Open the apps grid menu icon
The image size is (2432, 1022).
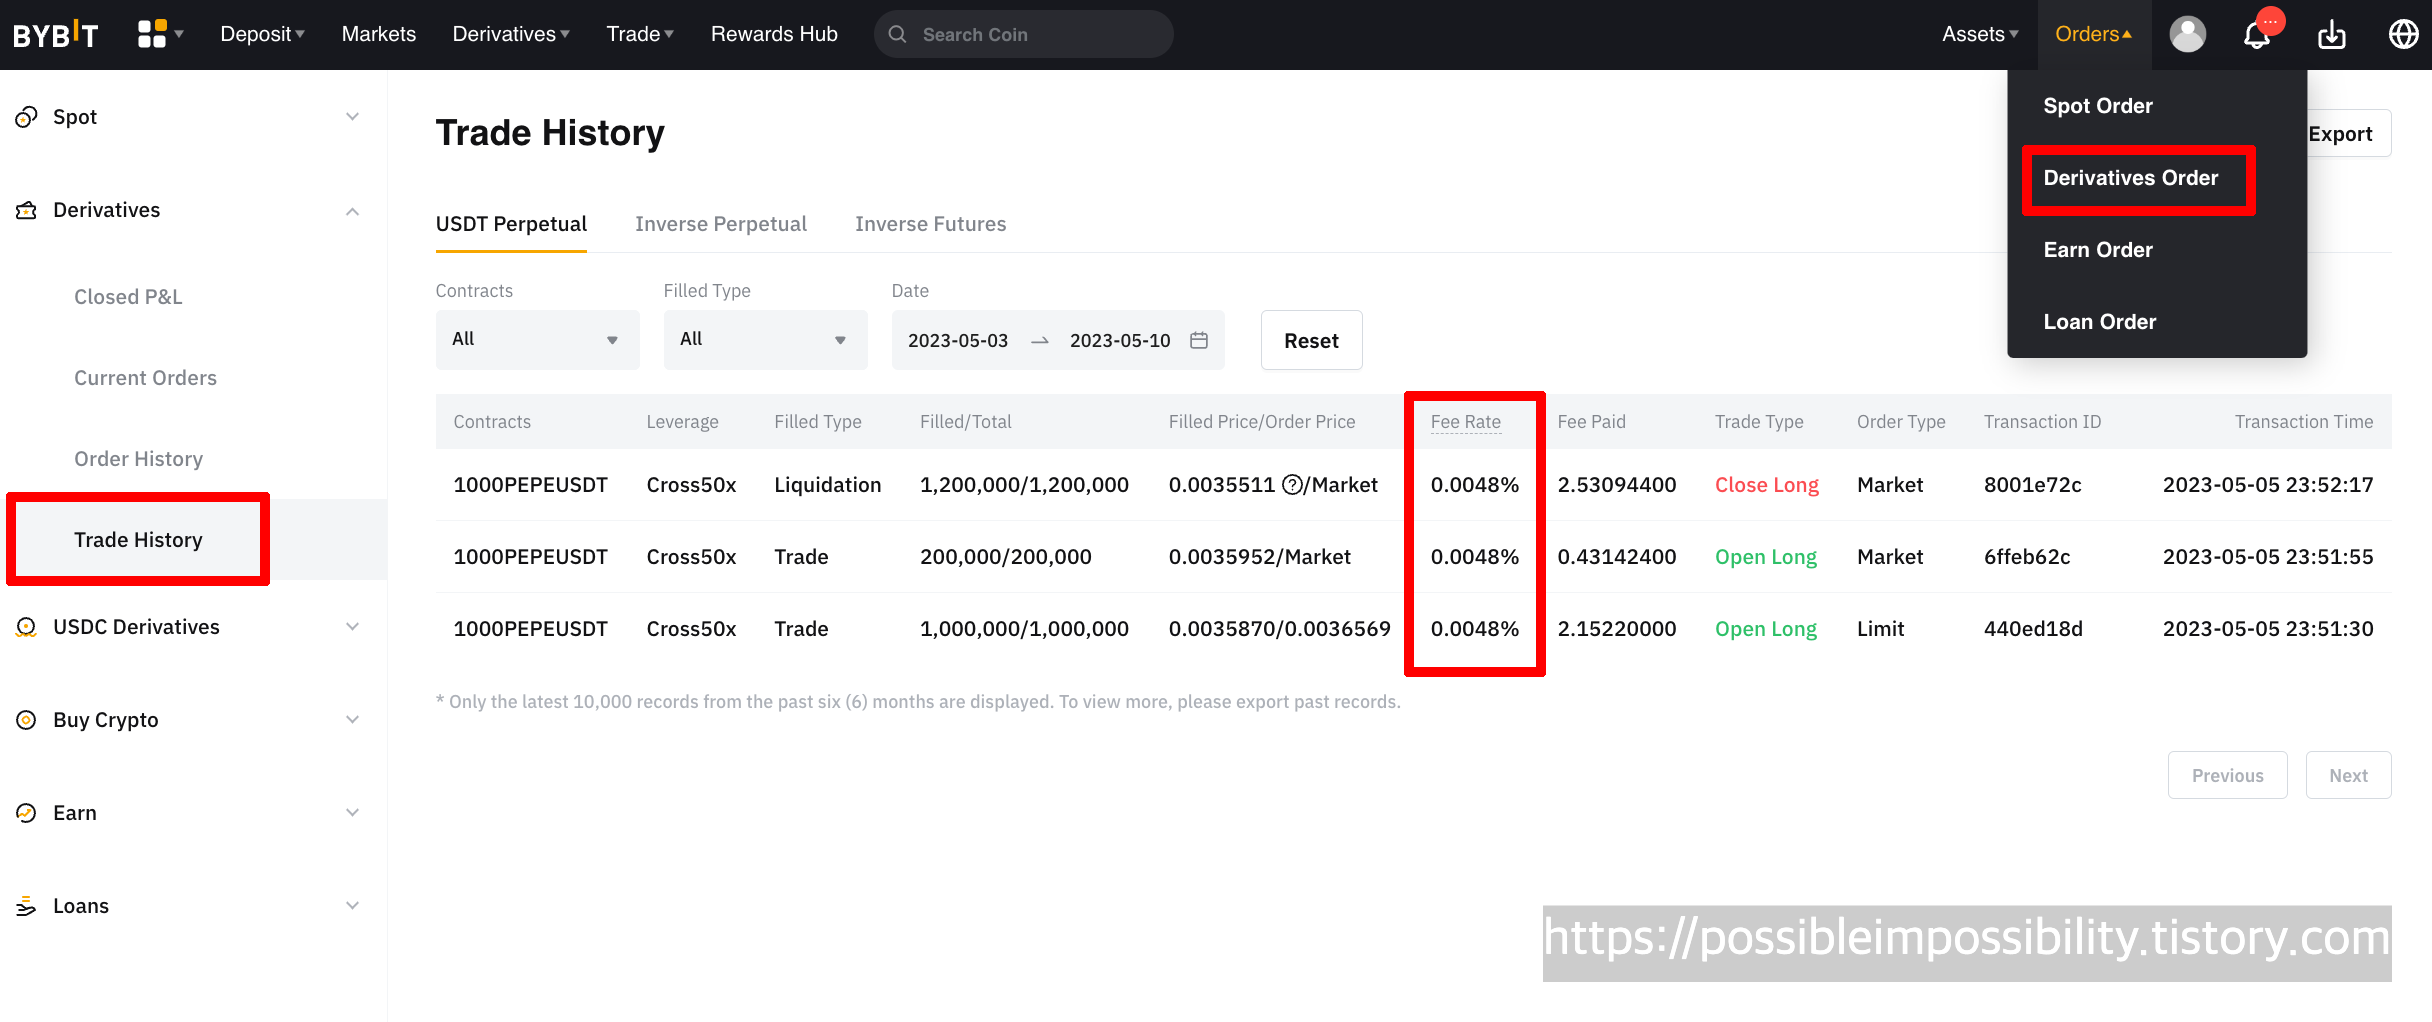[x=152, y=34]
